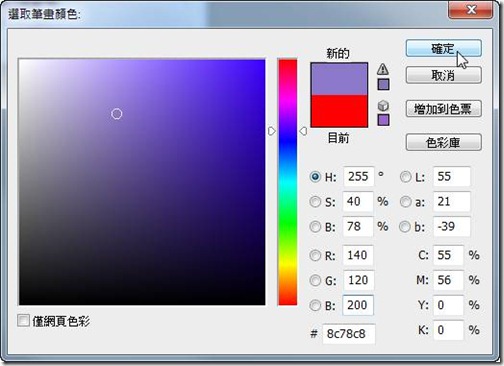Click the hue slider's right arrow handle
The height and width of the screenshot is (366, 504).
(x=303, y=131)
